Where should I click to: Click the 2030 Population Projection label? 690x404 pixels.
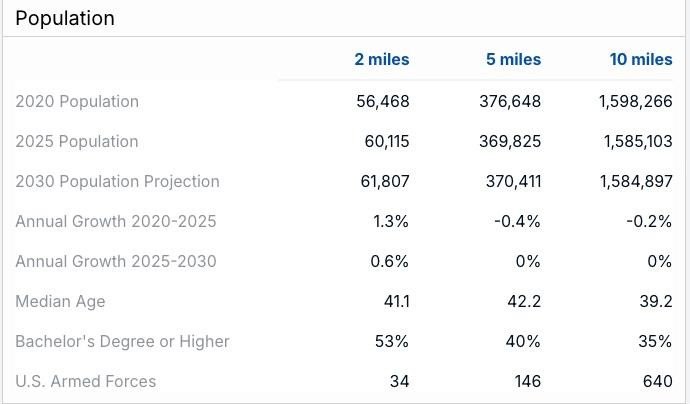117,182
